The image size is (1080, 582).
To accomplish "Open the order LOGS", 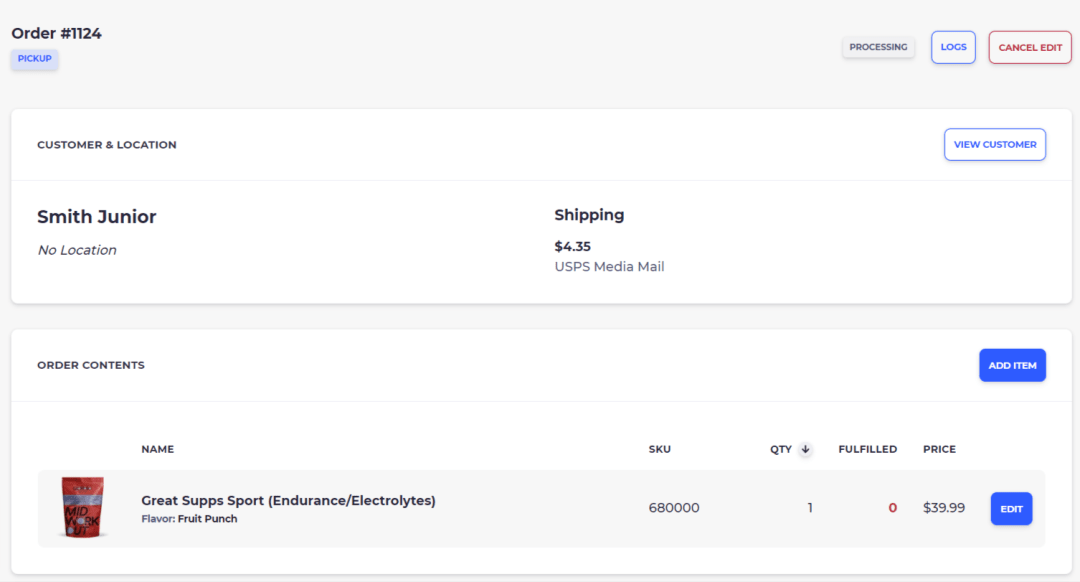I will 953,47.
